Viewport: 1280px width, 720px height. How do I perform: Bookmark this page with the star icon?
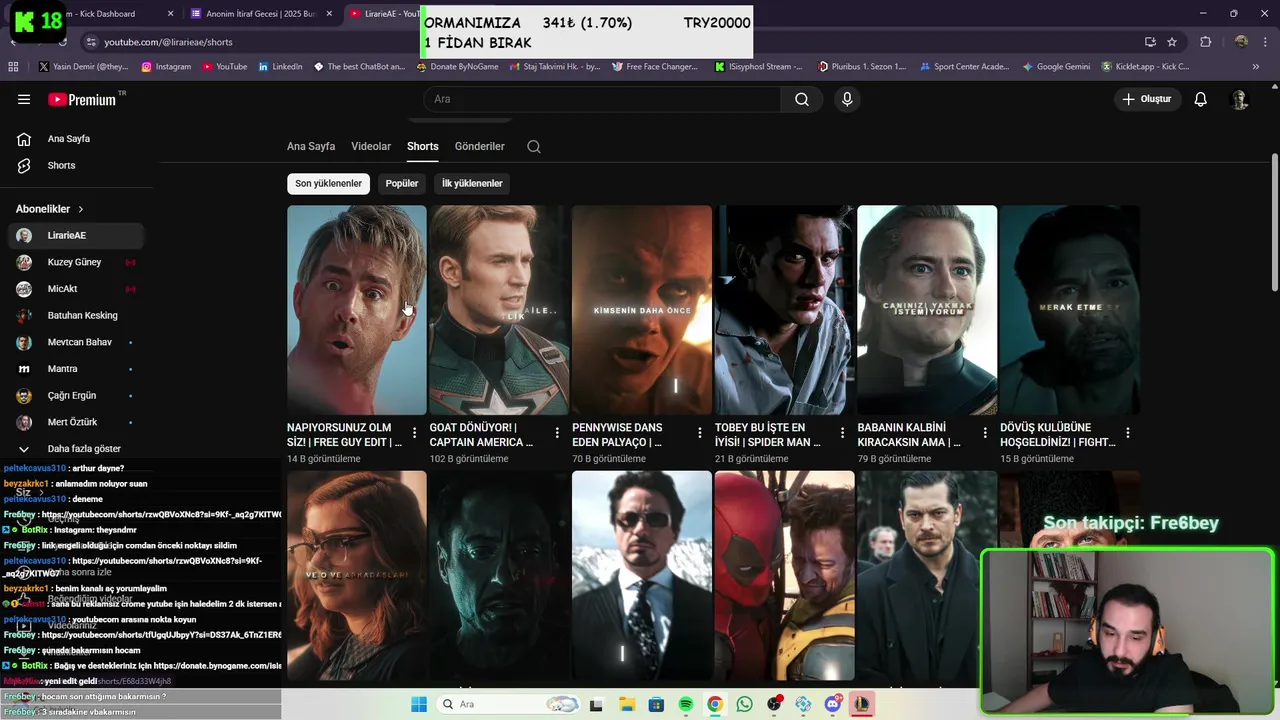(1172, 42)
